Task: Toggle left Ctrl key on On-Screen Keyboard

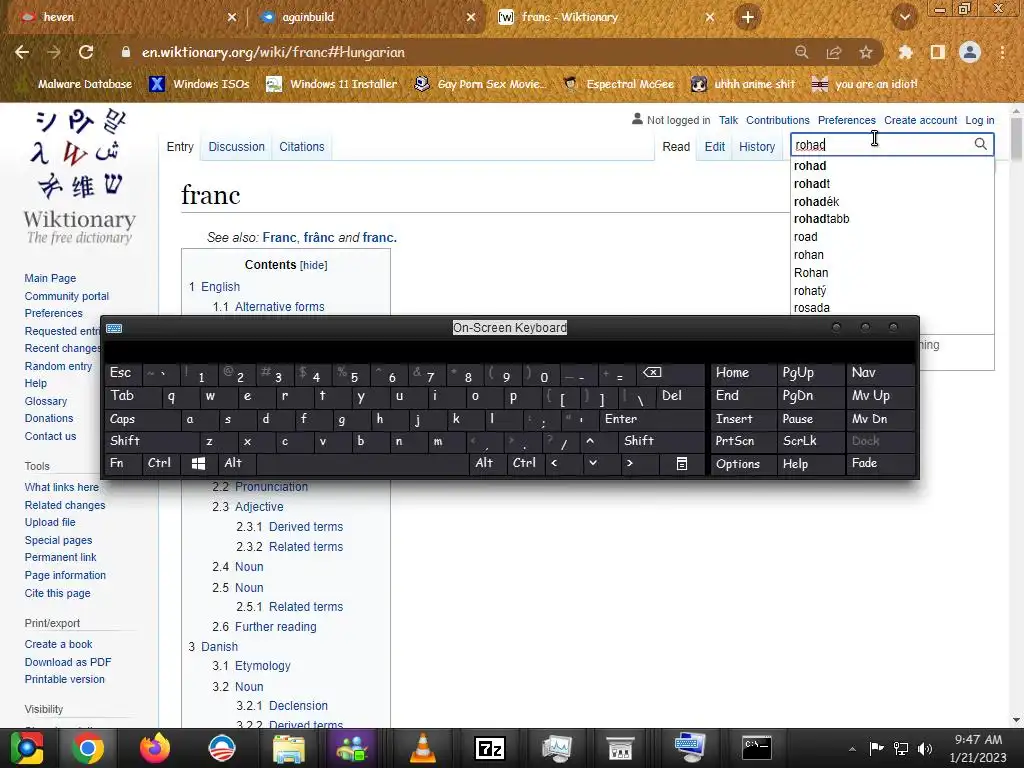Action: 161,464
